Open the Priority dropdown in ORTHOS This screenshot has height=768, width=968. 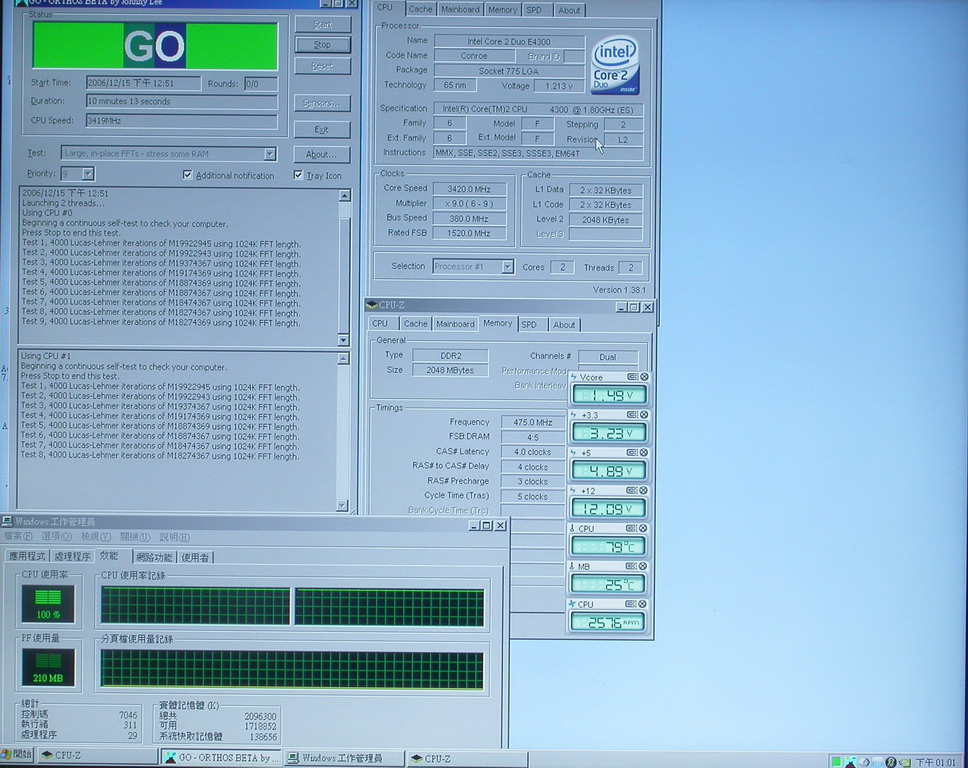88,174
